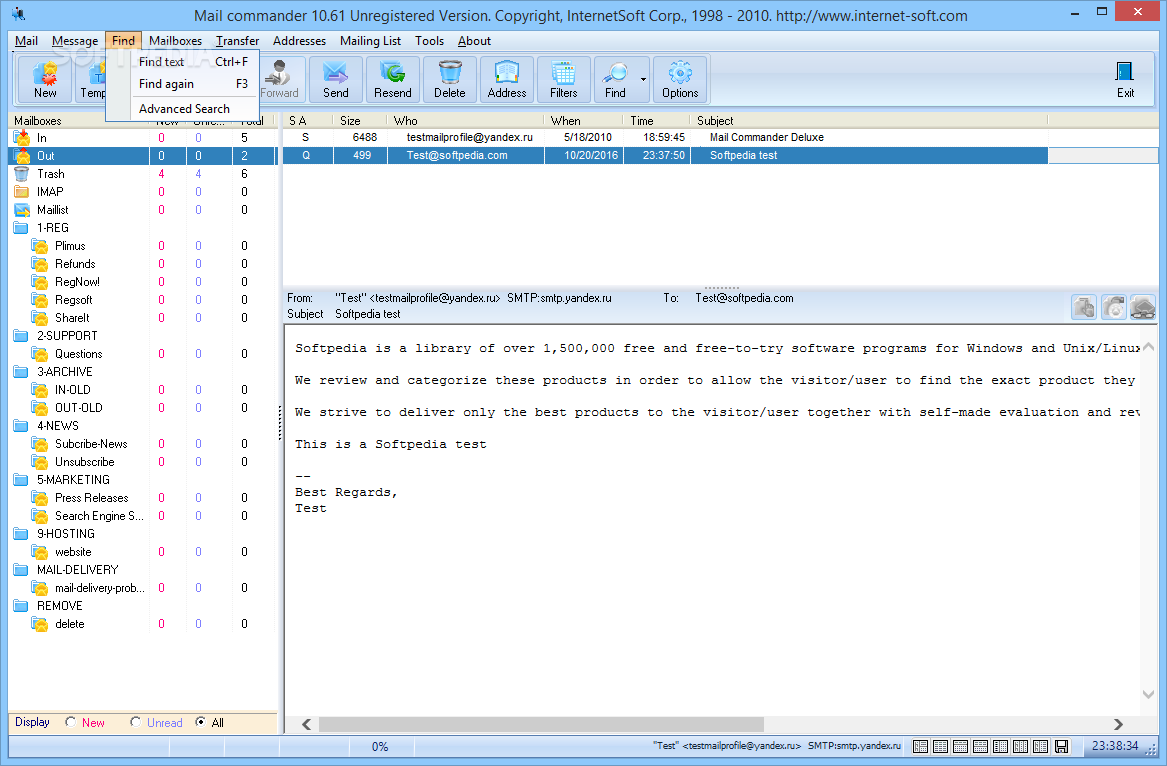The image size is (1167, 766).
Task: Open the Filters toolbar icon
Action: tap(563, 80)
